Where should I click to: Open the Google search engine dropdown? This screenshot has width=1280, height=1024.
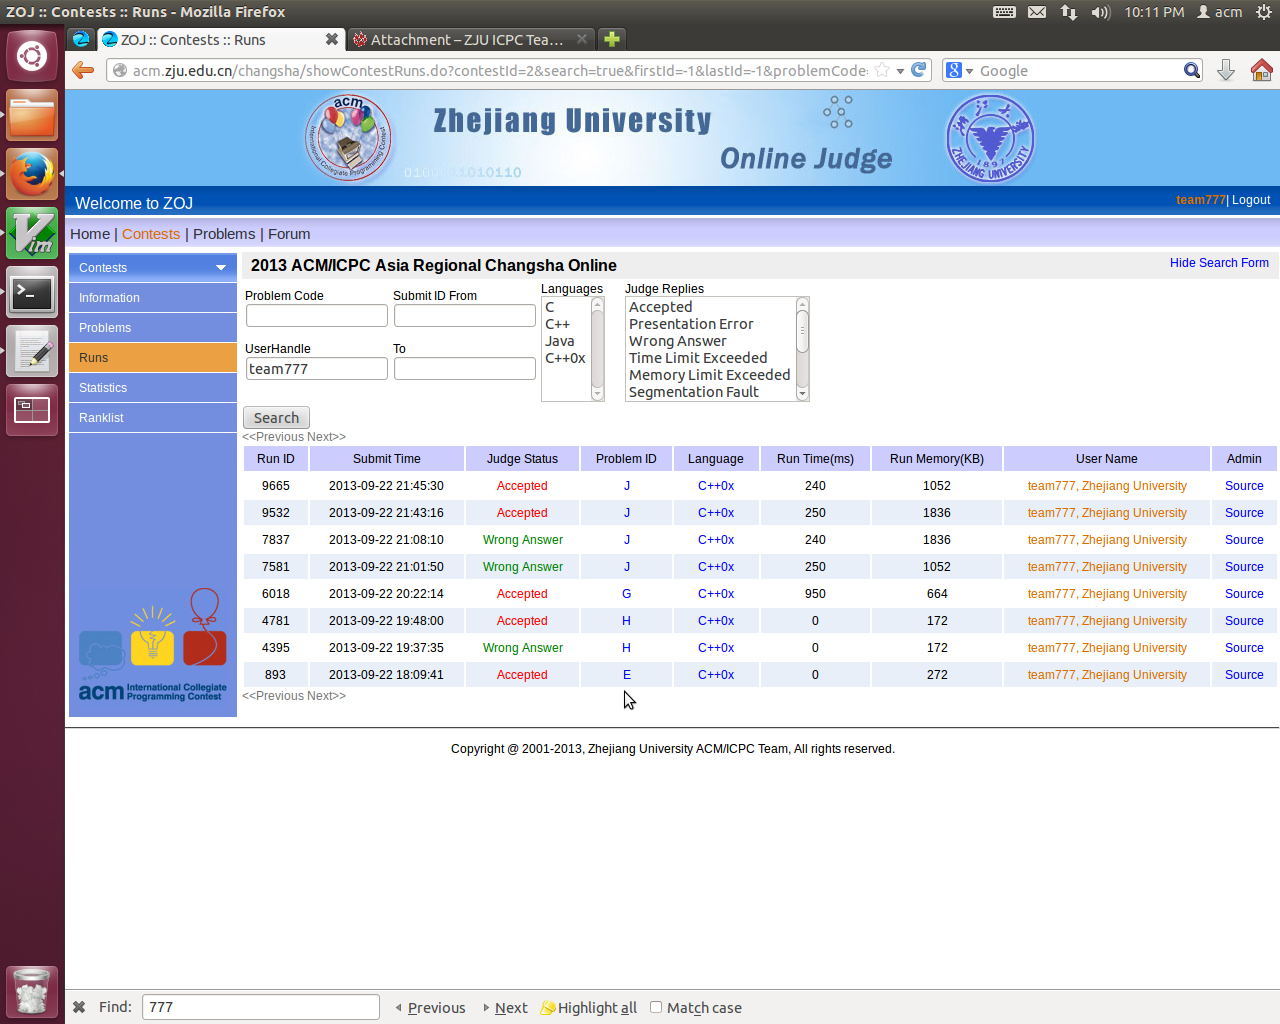point(960,70)
